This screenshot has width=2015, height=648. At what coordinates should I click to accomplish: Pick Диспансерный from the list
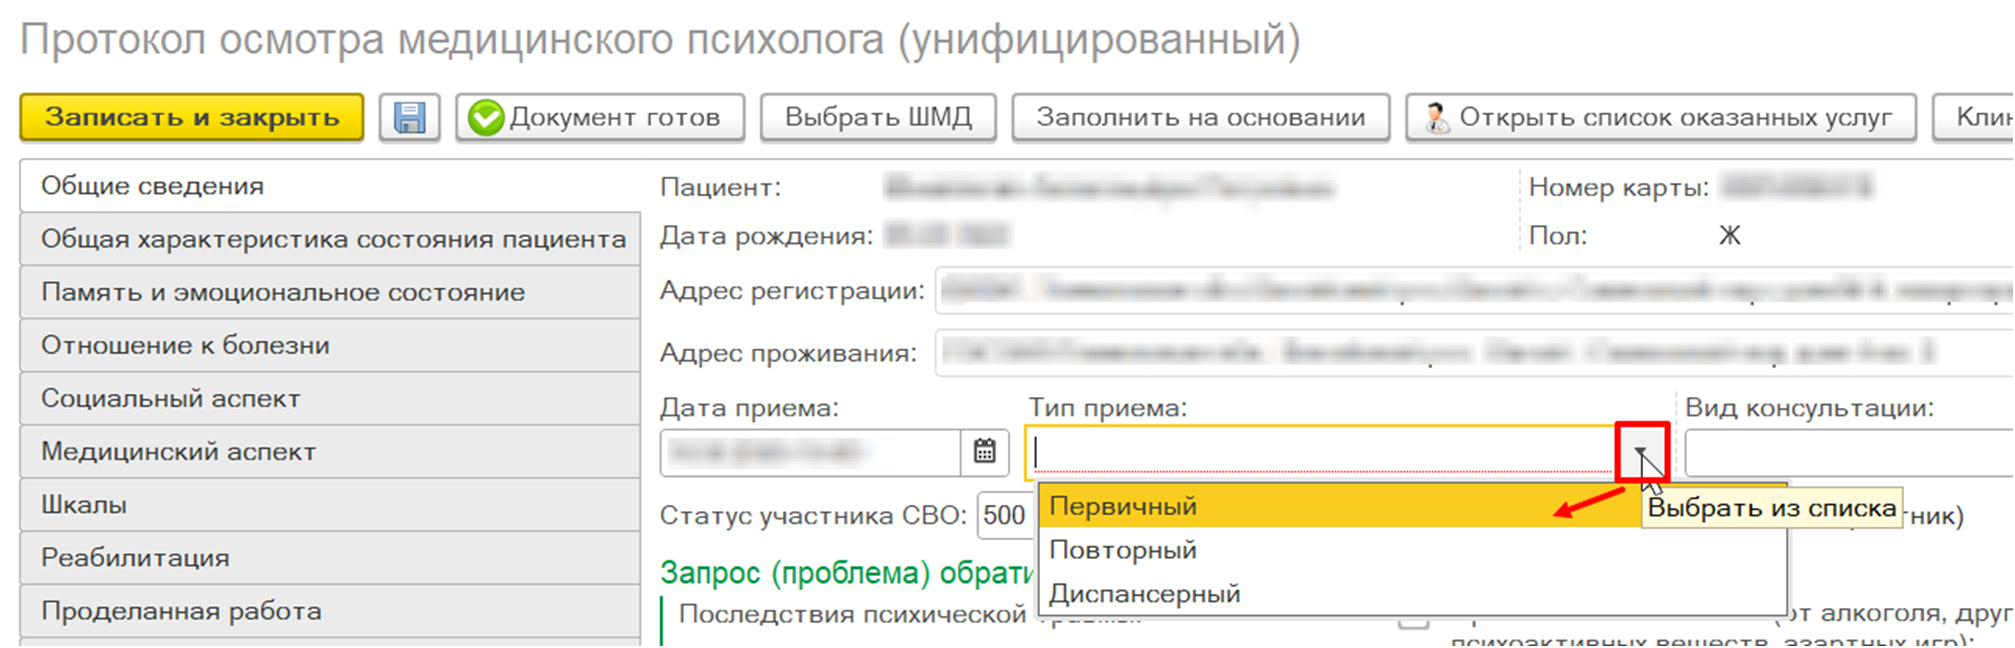[1144, 594]
